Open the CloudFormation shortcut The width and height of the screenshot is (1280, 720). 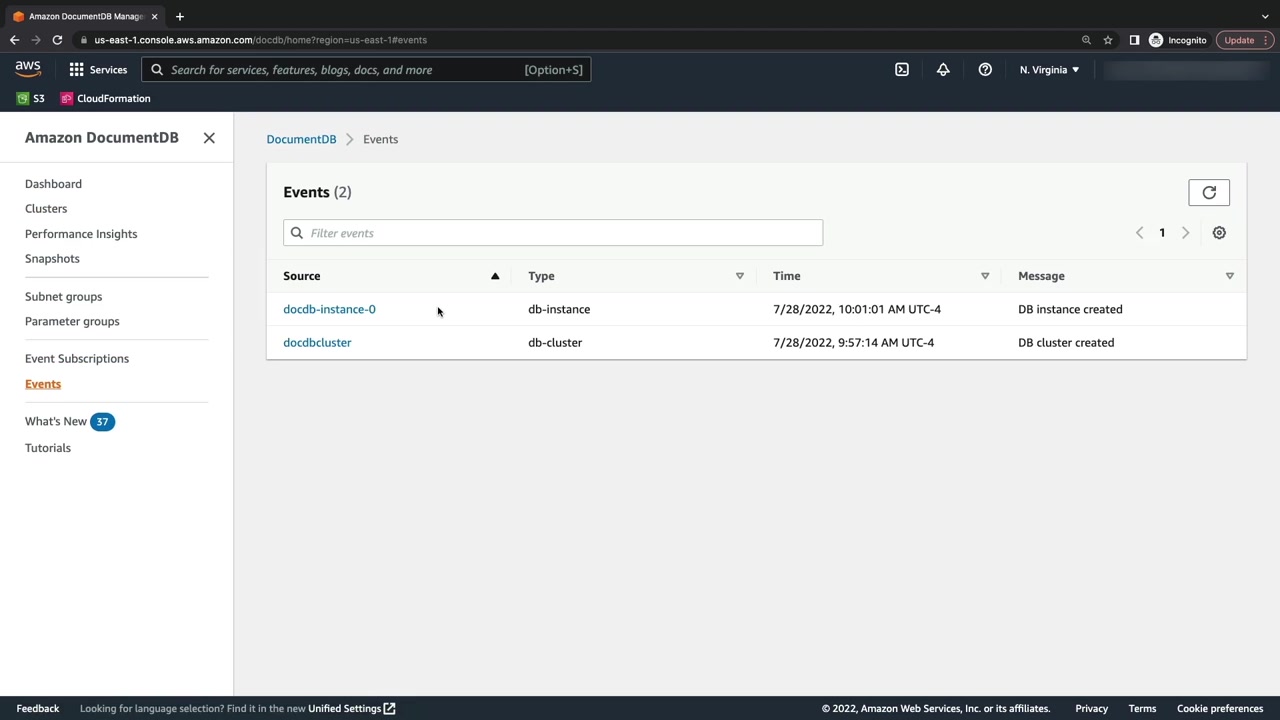105,98
